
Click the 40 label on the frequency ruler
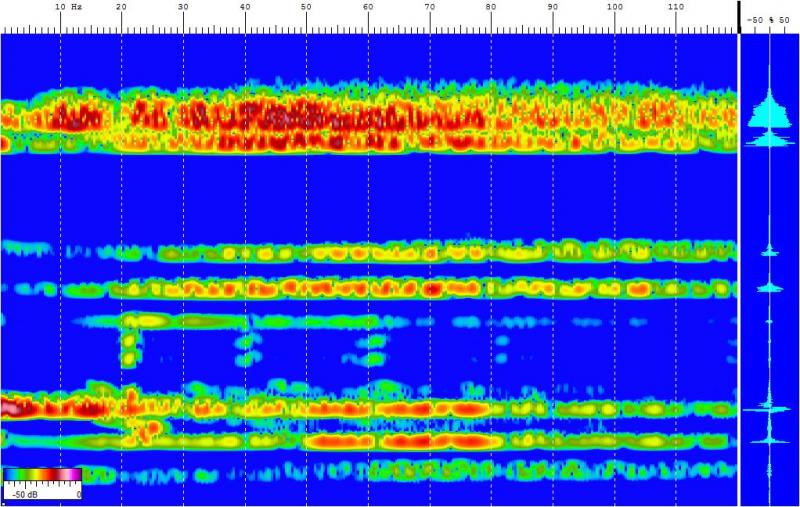click(x=245, y=7)
